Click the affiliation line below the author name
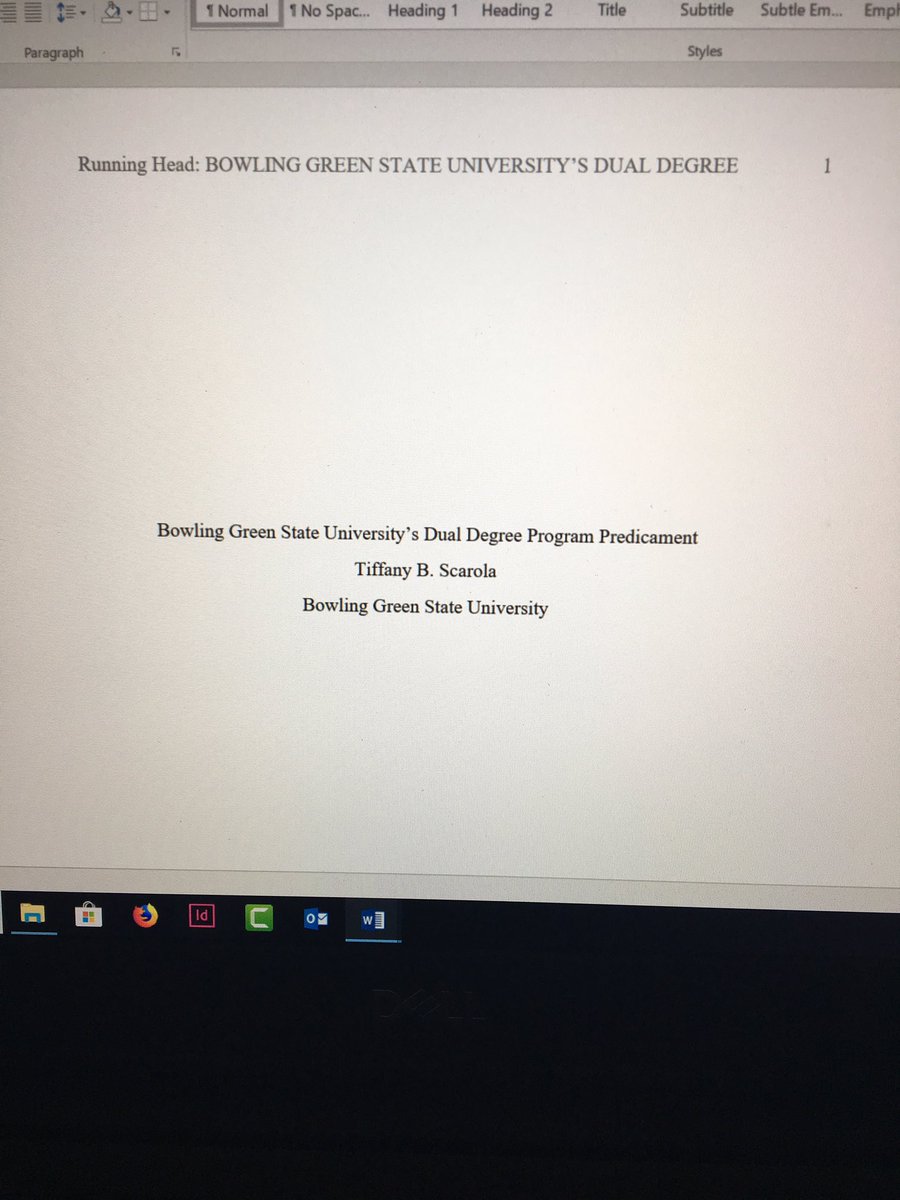Viewport: 900px width, 1200px height. tap(425, 606)
